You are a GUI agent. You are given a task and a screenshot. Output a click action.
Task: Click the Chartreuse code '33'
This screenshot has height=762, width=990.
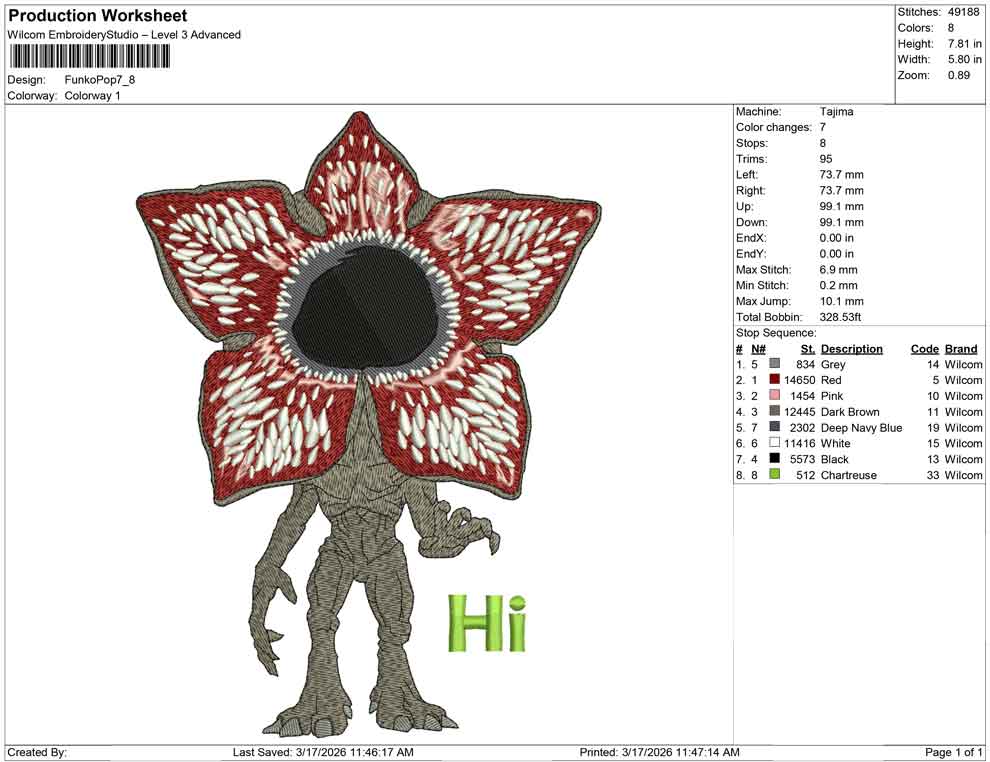click(x=933, y=475)
